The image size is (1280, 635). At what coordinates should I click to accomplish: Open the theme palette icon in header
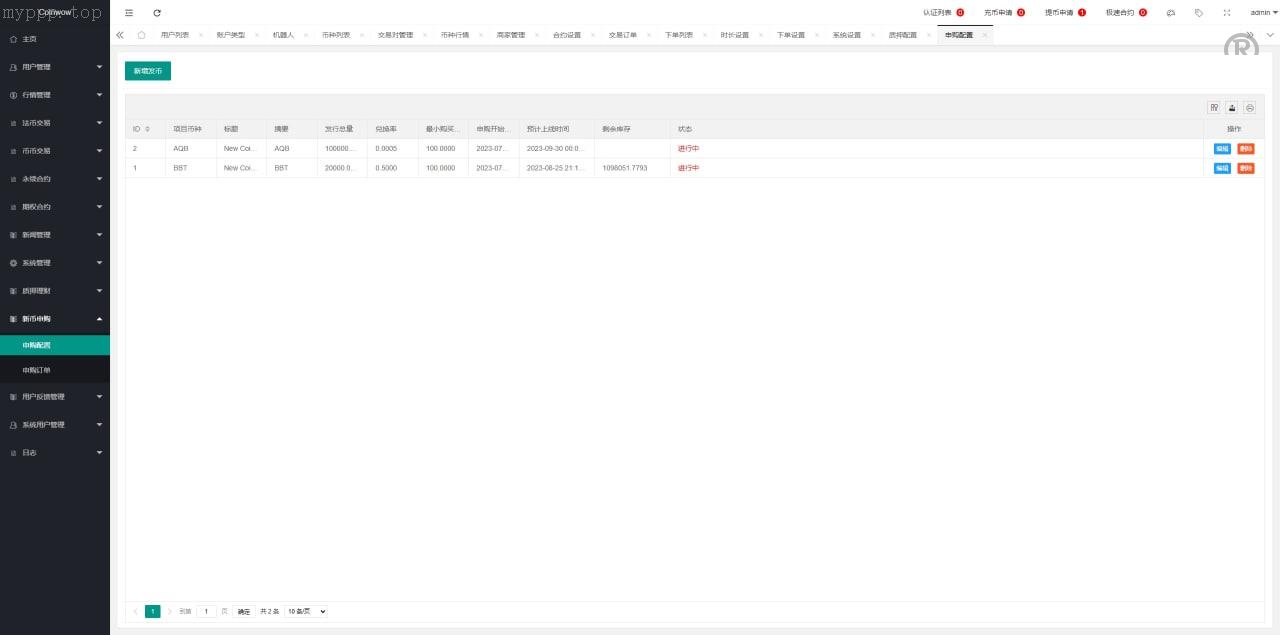point(1171,12)
